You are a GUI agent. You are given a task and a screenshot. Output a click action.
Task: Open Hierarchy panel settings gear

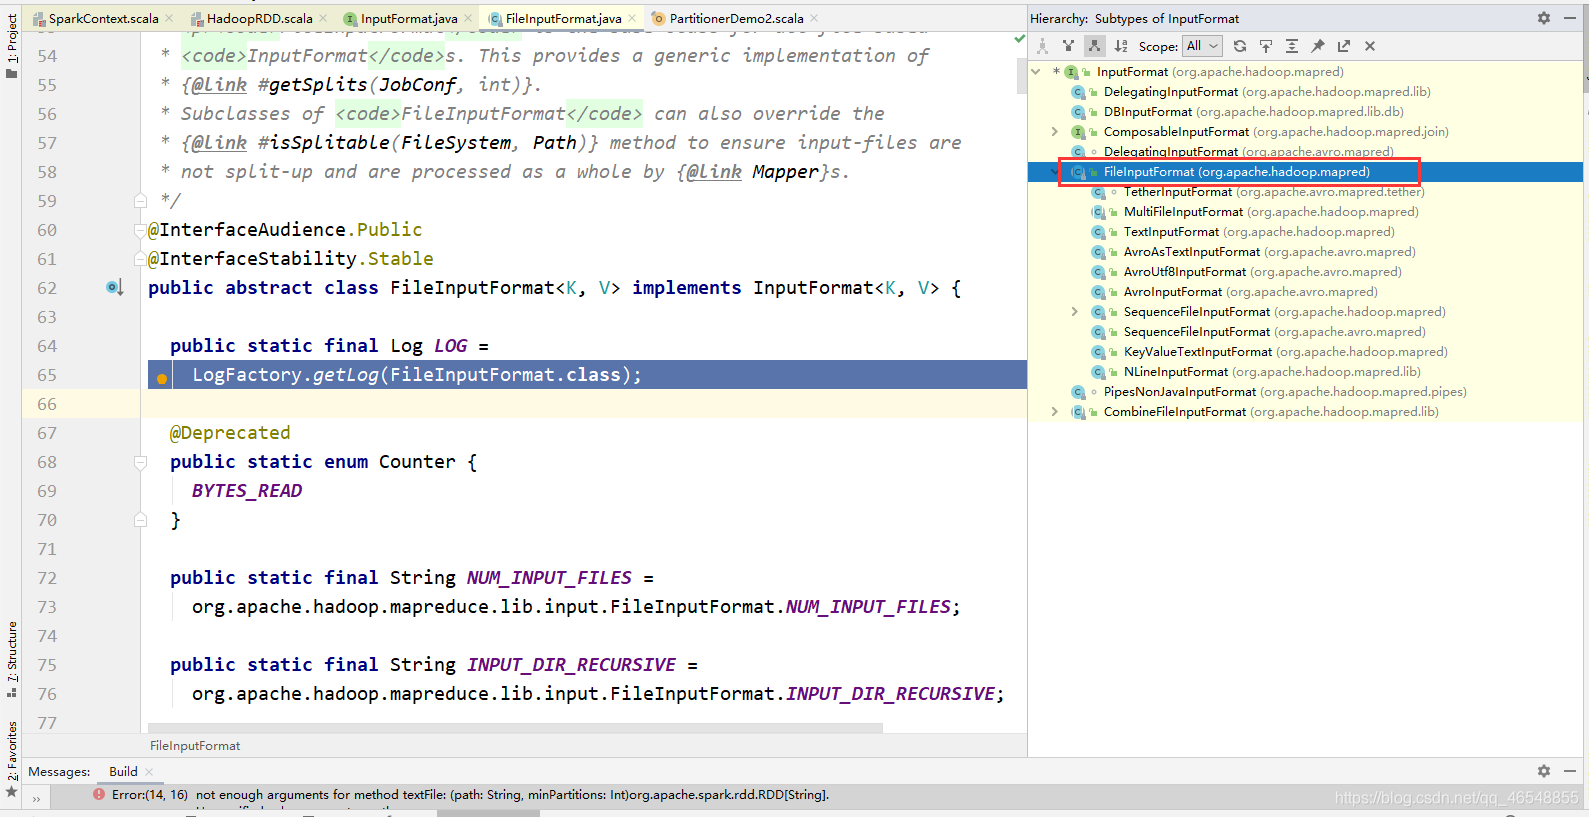tap(1544, 18)
